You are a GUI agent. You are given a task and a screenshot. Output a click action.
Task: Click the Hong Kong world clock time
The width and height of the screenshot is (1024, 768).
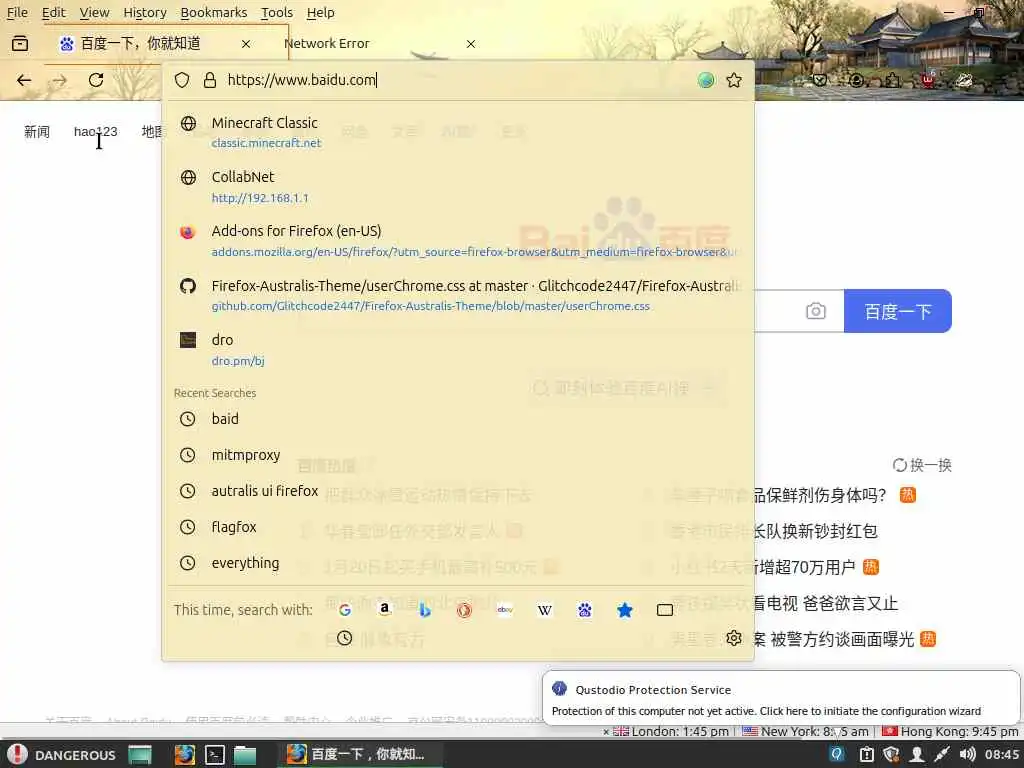[x=950, y=731]
